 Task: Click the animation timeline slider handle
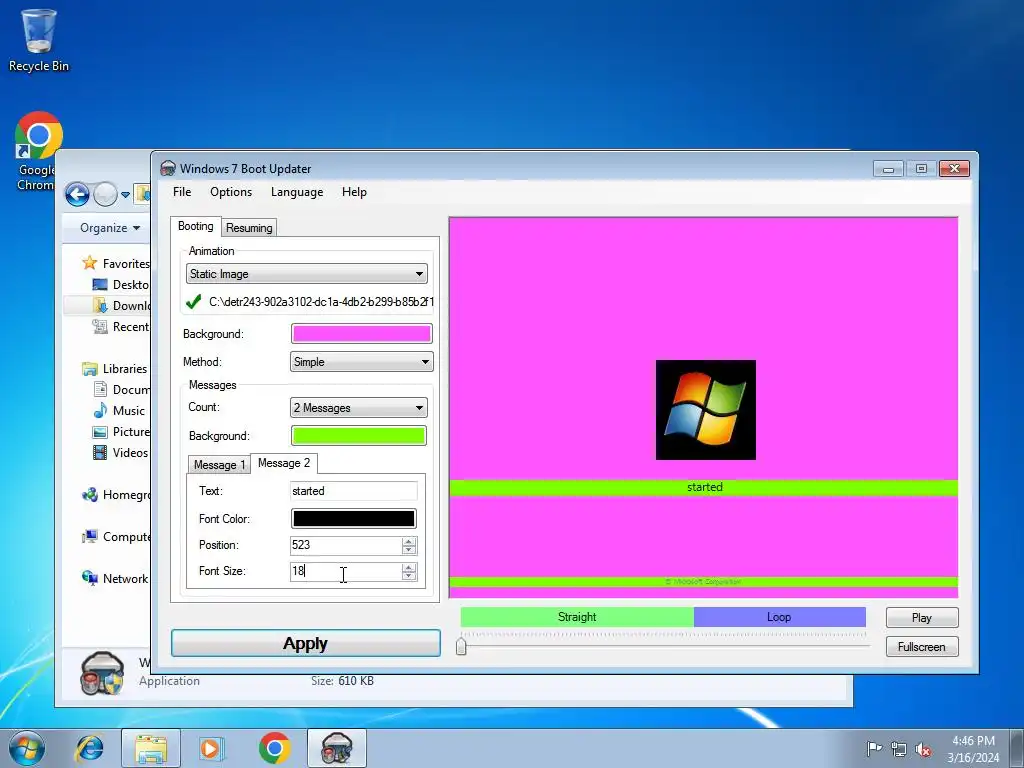coord(461,646)
